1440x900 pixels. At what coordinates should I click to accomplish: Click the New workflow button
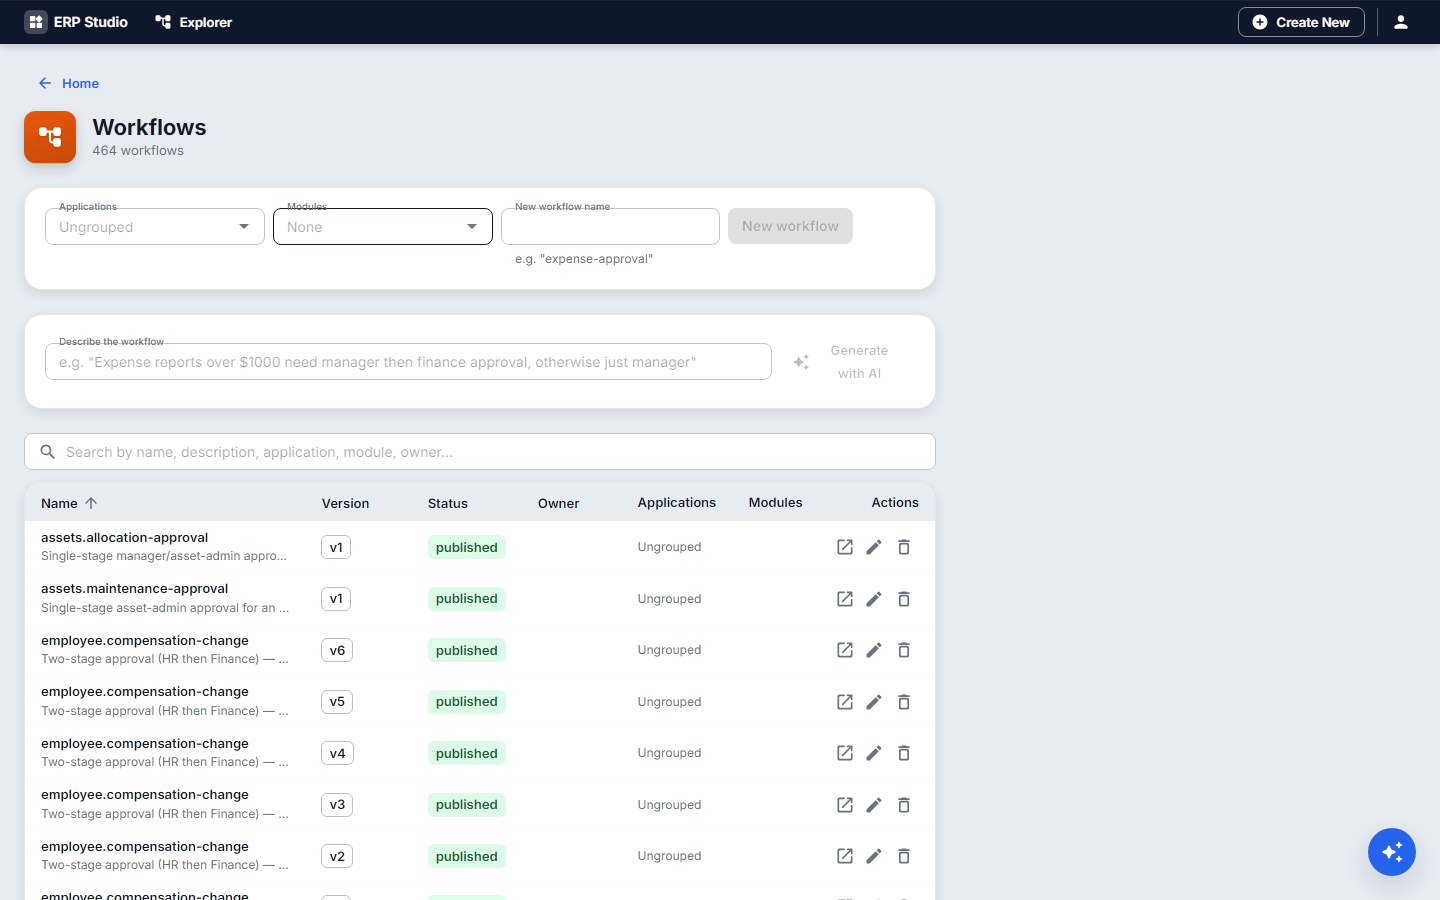pos(790,226)
